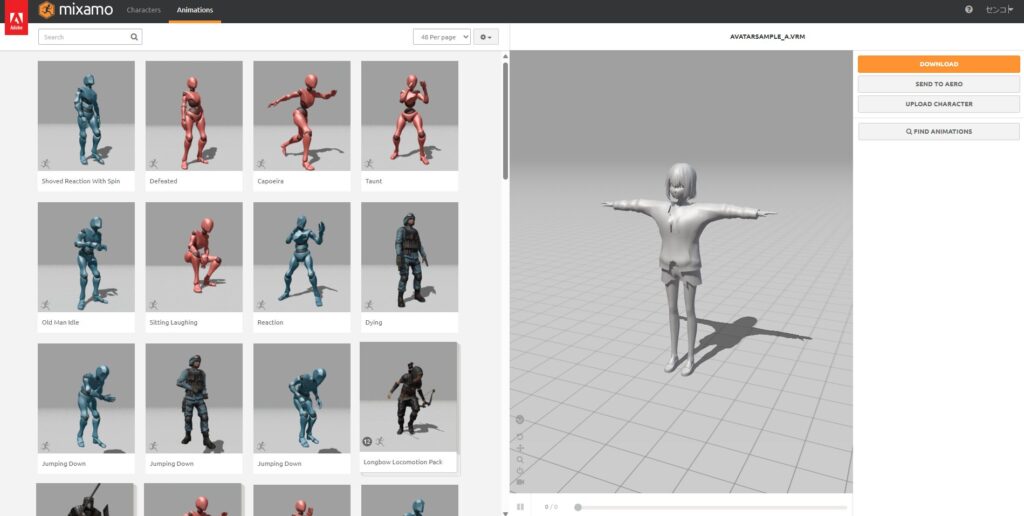Select the Animations tab
The image size is (1024, 516).
pyautogui.click(x=194, y=10)
